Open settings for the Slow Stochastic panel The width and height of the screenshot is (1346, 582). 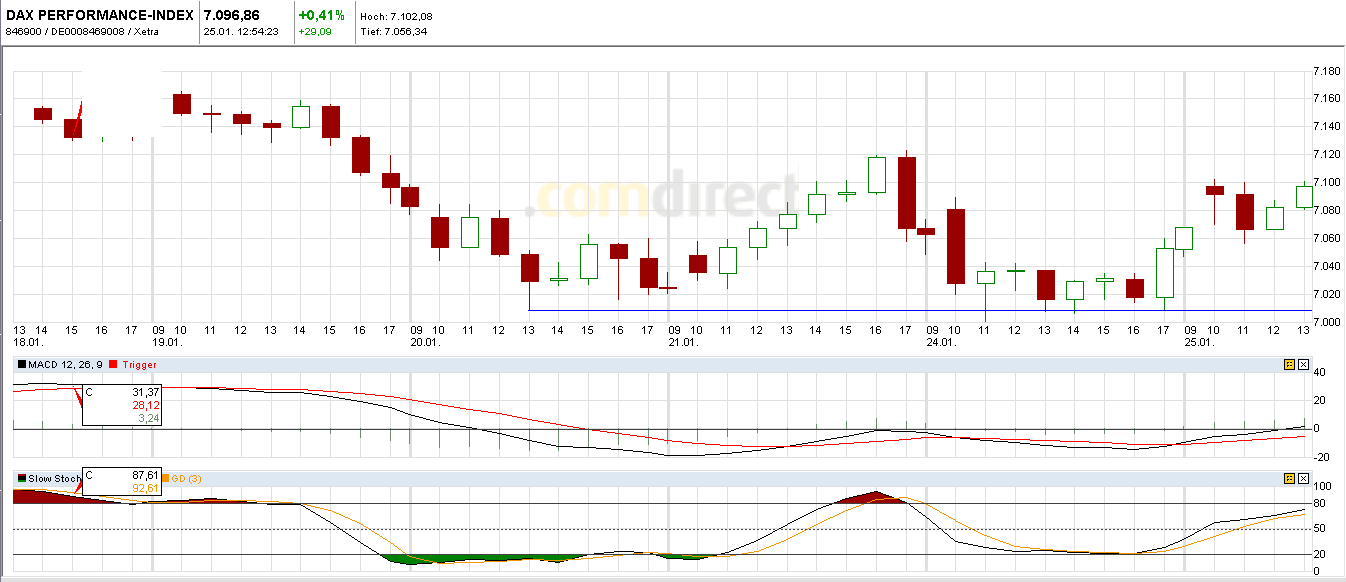coord(1289,477)
